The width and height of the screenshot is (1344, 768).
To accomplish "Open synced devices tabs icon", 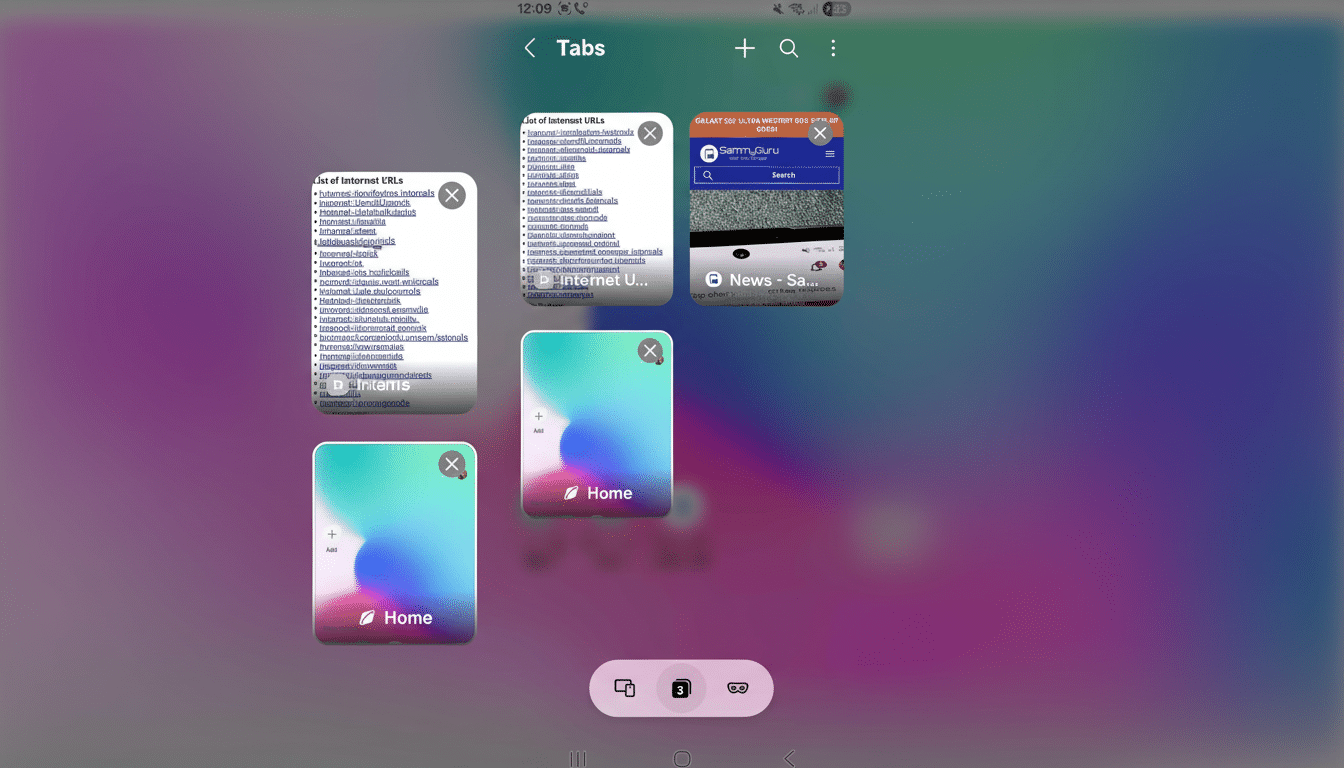I will point(625,688).
